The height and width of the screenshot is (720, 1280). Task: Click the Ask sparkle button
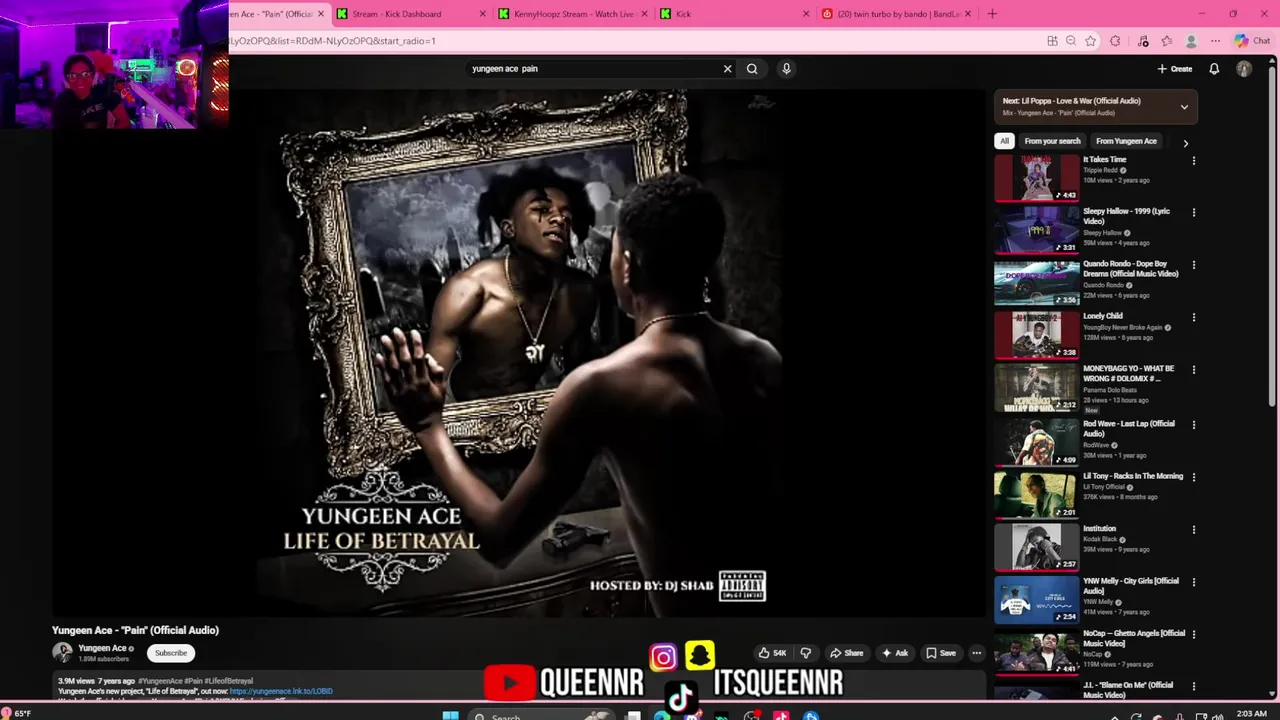(894, 653)
